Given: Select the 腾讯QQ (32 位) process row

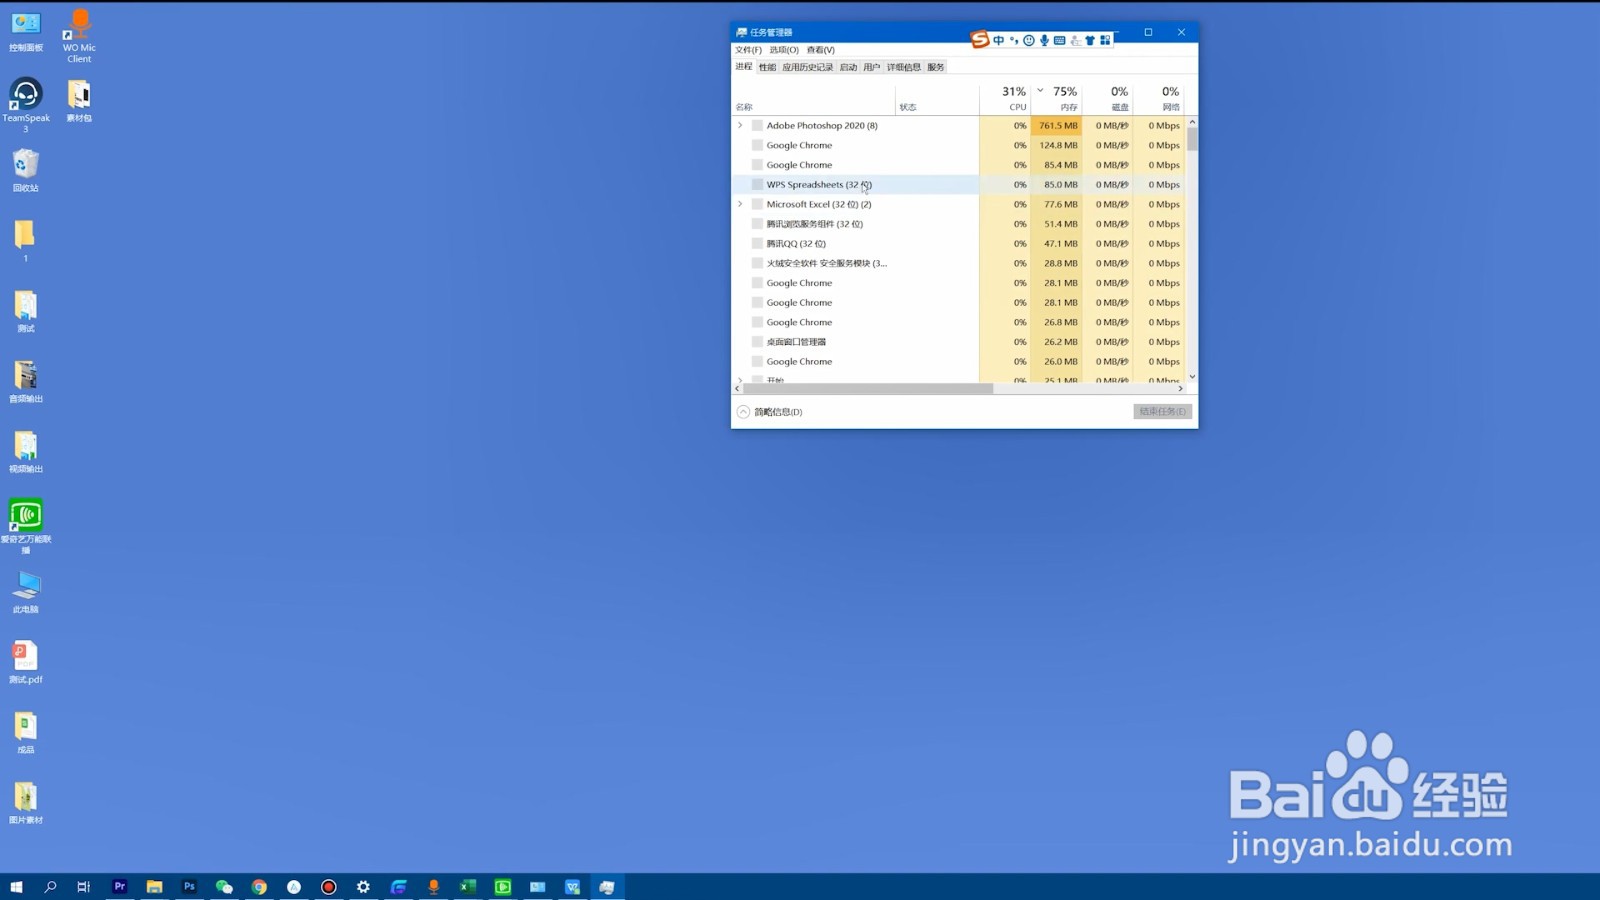Looking at the screenshot, I should click(958, 243).
